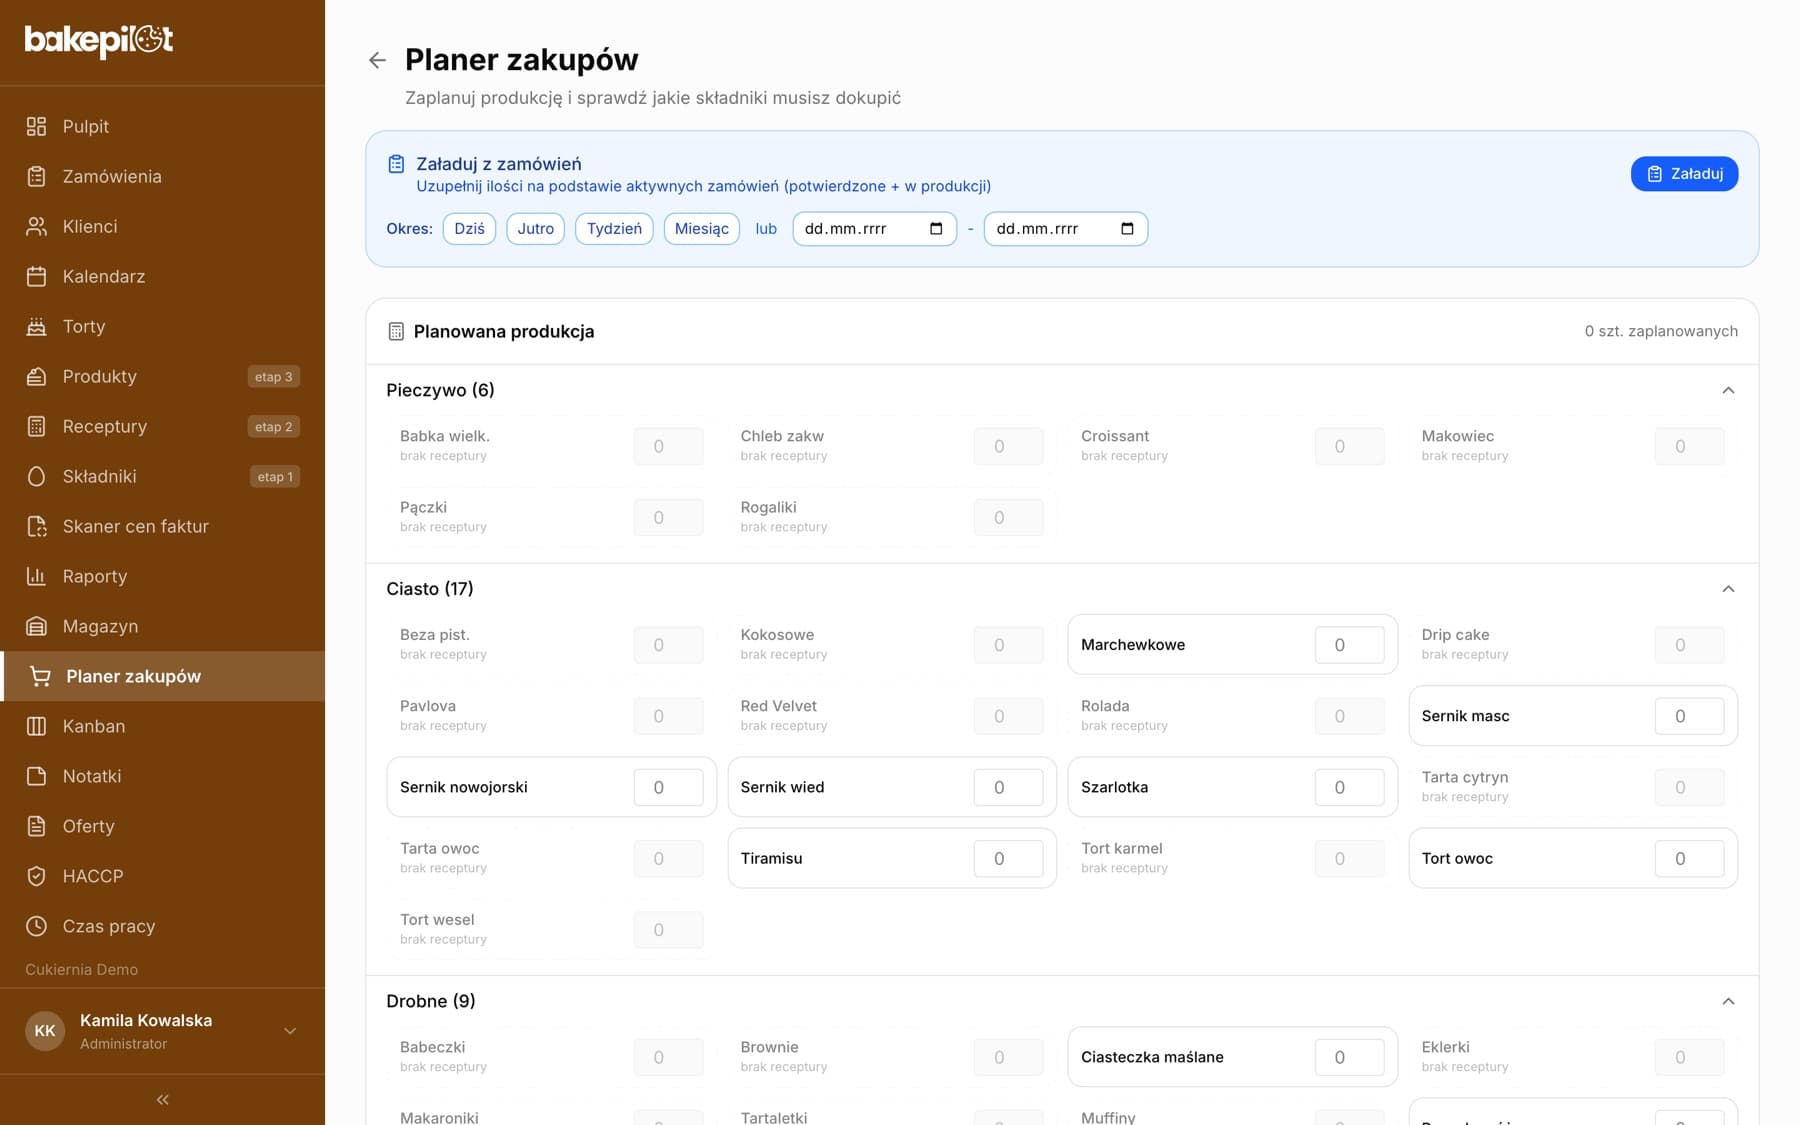The width and height of the screenshot is (1800, 1125).
Task: Open Składniki in the sidebar
Action: click(x=162, y=476)
